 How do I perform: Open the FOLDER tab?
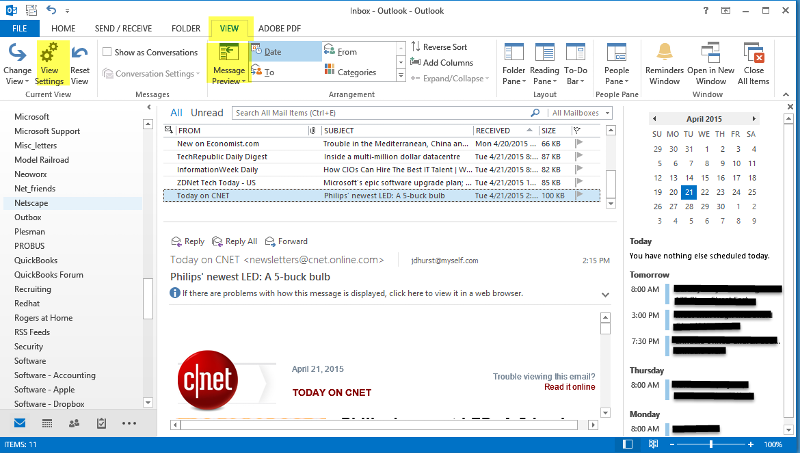pyautogui.click(x=186, y=29)
